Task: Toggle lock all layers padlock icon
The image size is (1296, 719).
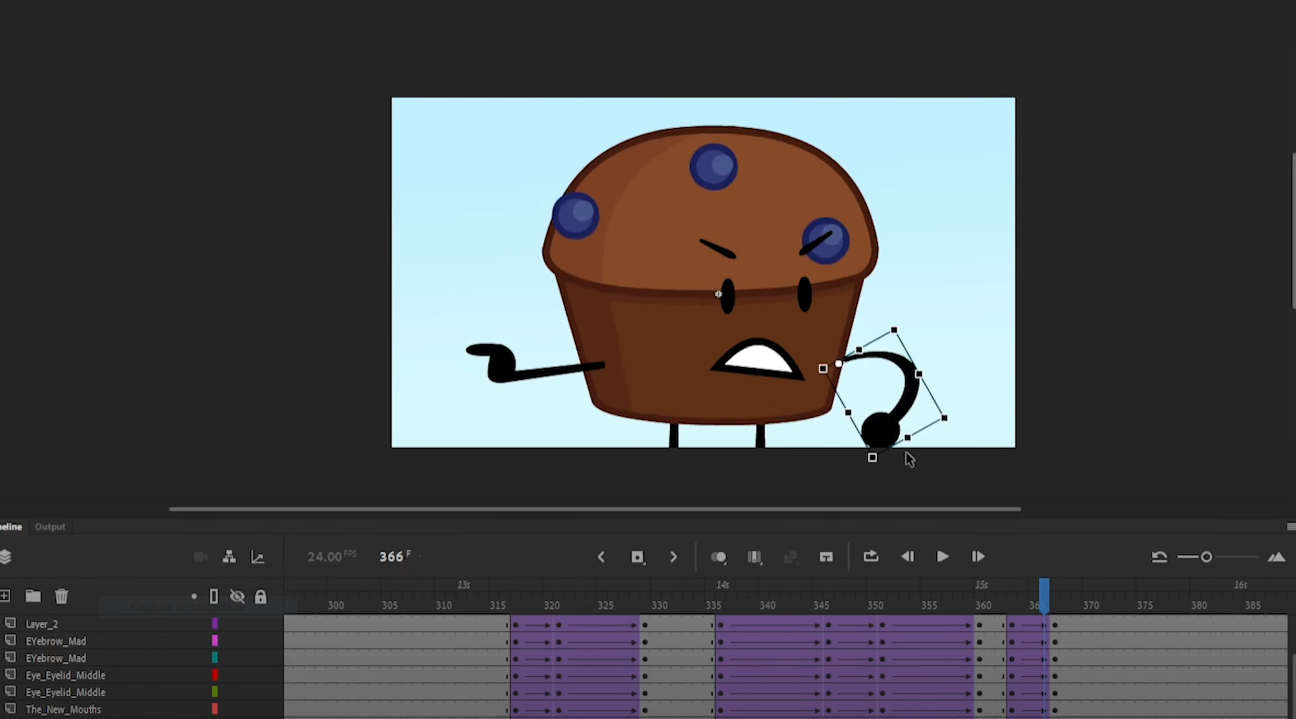Action: tap(260, 596)
